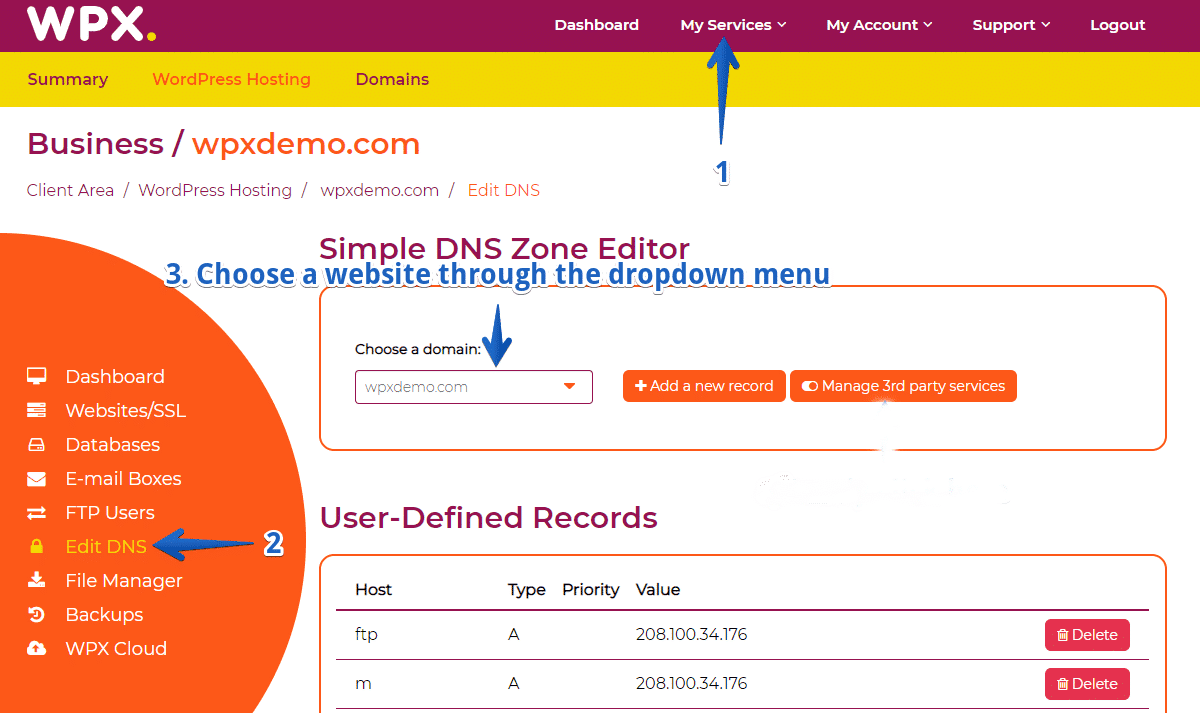Go to Client Area breadcrumb
Screen dimensions: 1200x713
point(70,190)
